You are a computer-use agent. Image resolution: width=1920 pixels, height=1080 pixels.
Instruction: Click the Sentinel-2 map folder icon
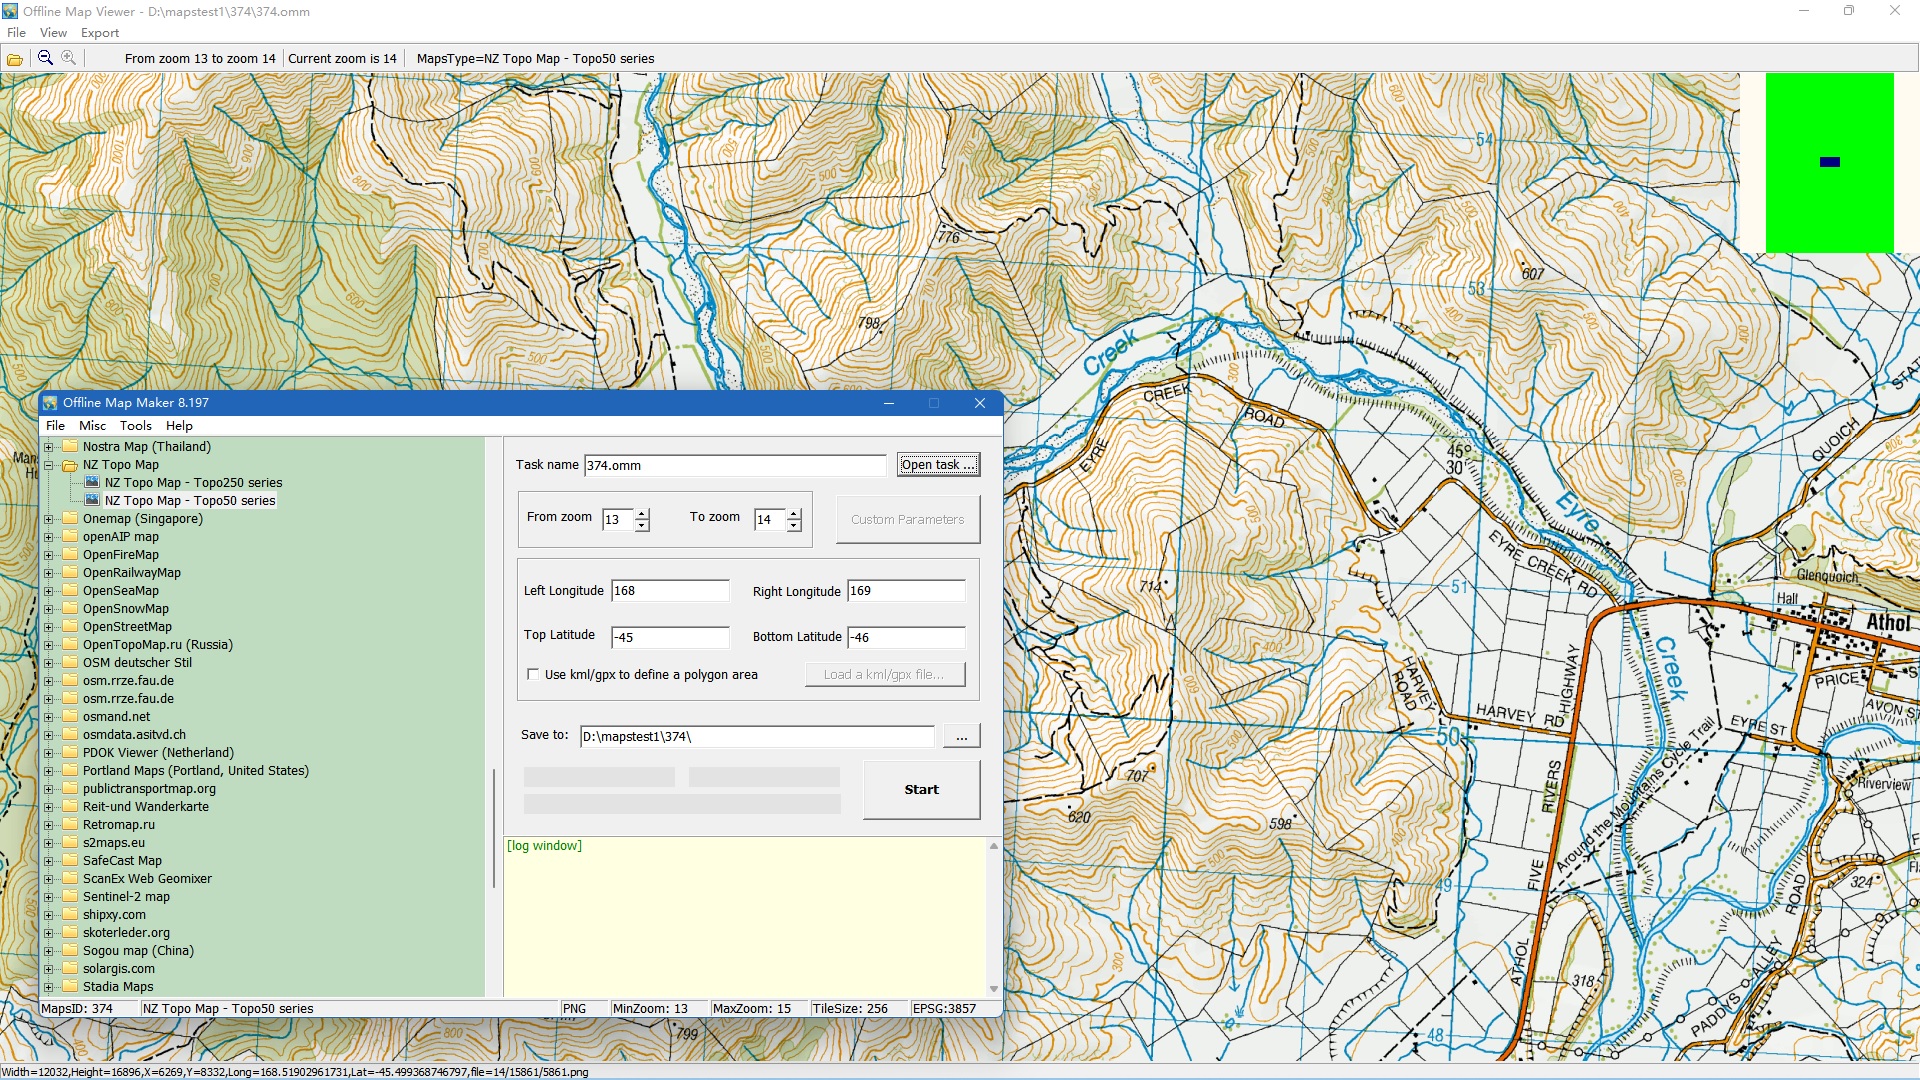pos(70,896)
